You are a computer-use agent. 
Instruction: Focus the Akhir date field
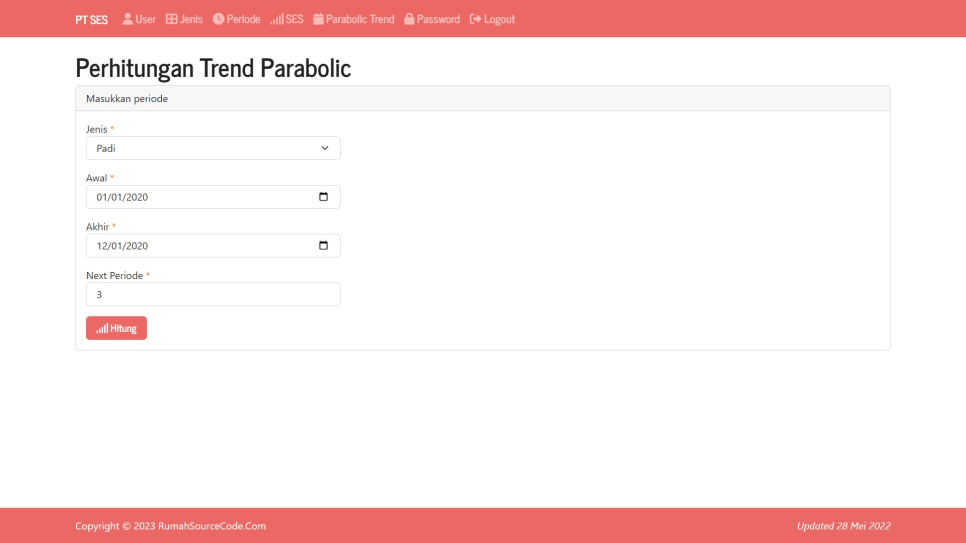point(213,245)
